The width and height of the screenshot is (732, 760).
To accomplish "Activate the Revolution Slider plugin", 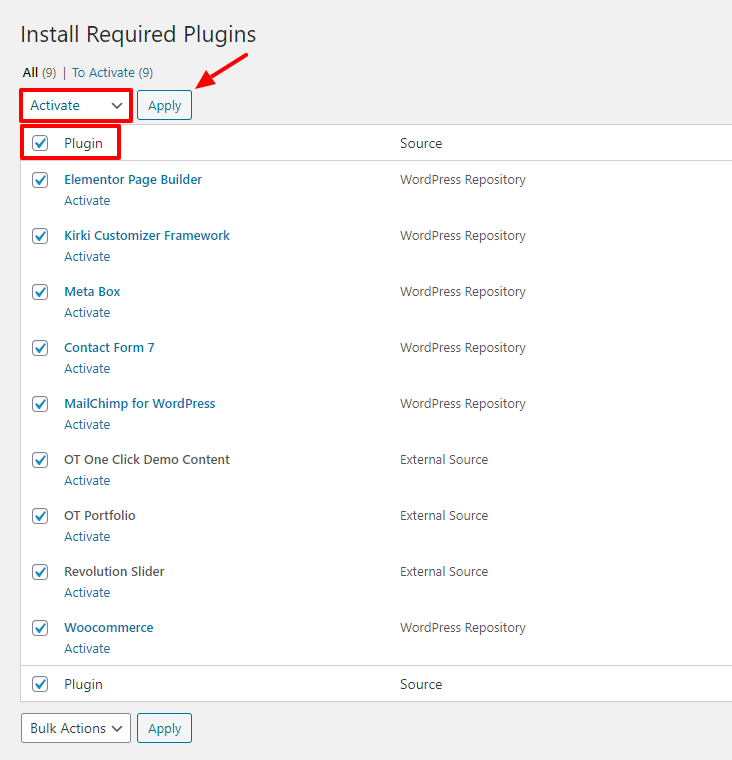I will pyautogui.click(x=87, y=592).
